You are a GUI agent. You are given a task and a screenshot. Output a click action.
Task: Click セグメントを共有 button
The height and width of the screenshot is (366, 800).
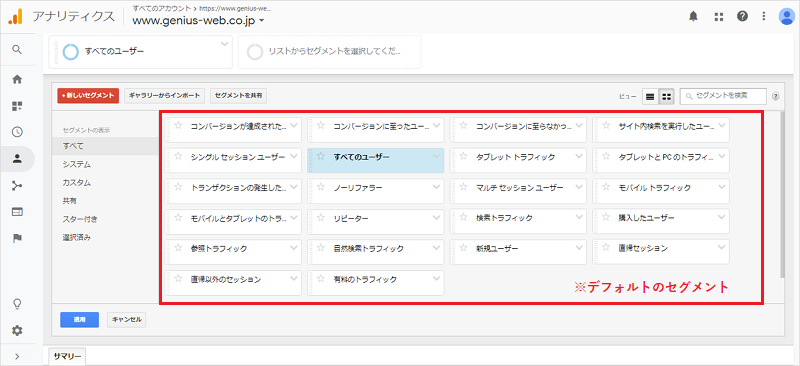(x=238, y=95)
